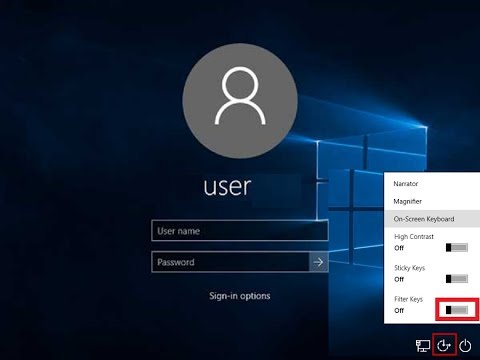Open the Ease of Access icon
Screen dimensions: 480x360
(x=444, y=345)
